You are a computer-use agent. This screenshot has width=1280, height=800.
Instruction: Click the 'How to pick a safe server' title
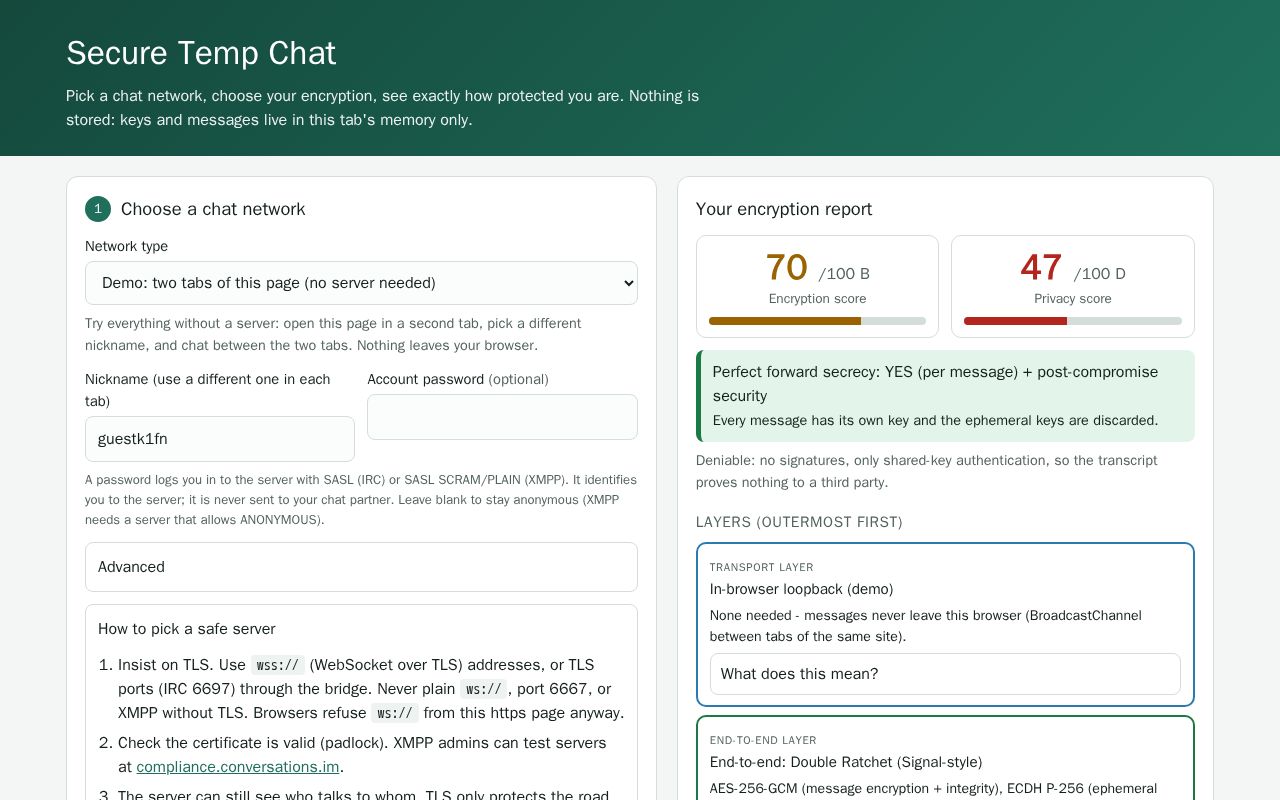pyautogui.click(x=187, y=629)
